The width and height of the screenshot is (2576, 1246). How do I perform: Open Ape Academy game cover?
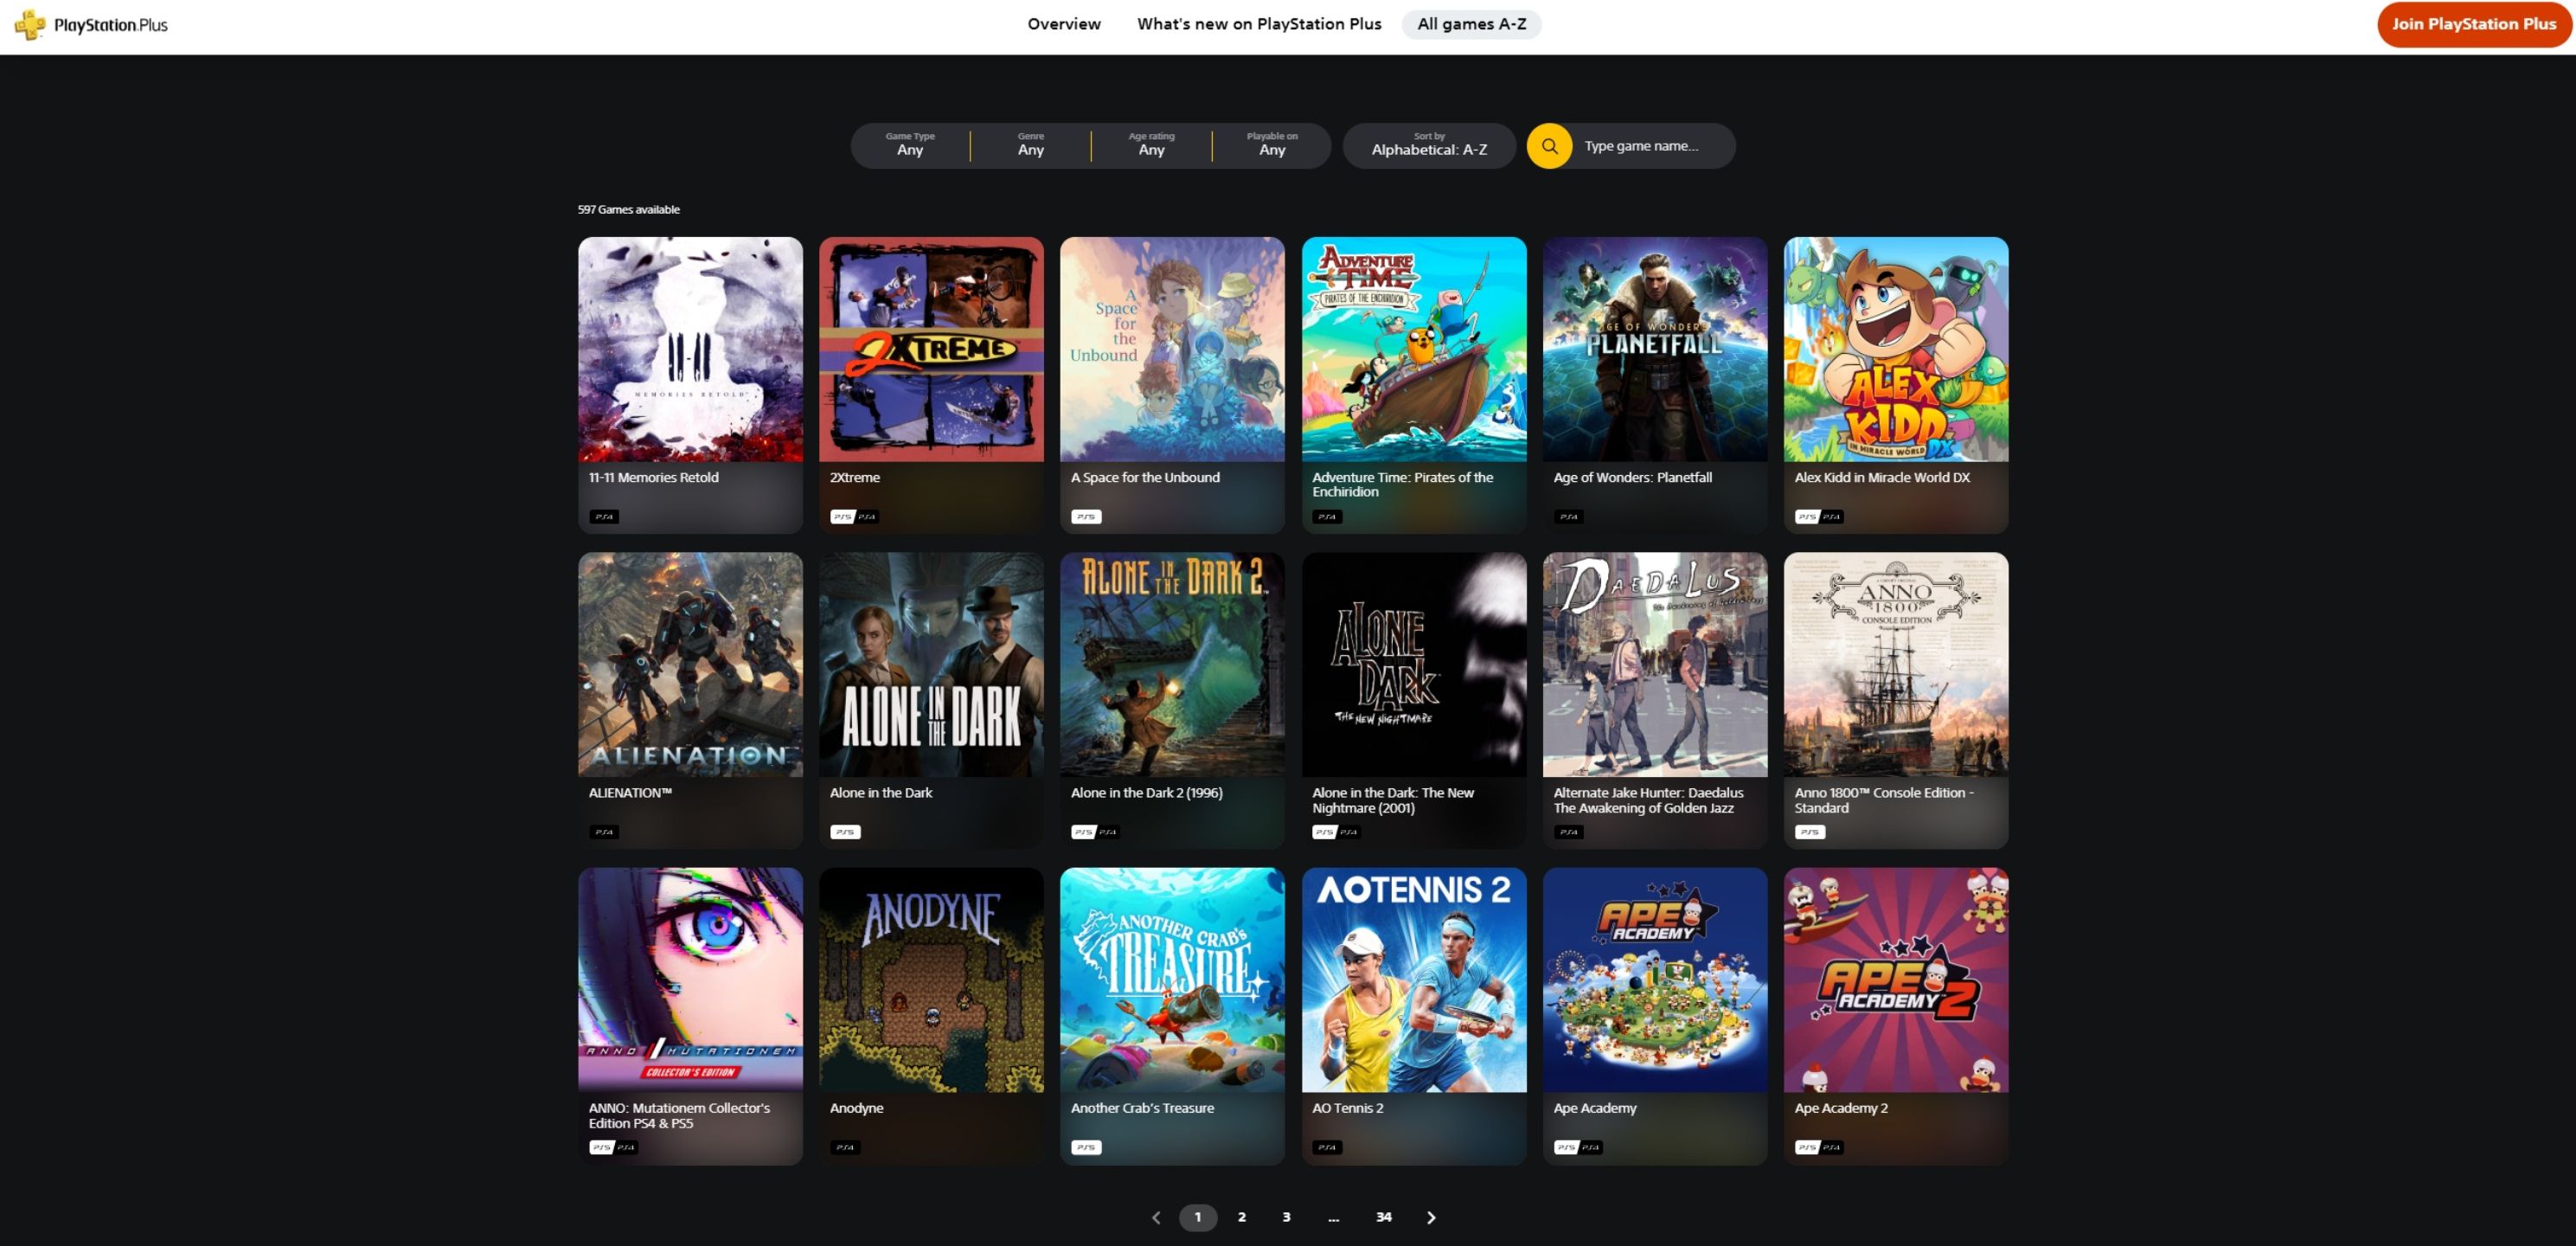1655,980
